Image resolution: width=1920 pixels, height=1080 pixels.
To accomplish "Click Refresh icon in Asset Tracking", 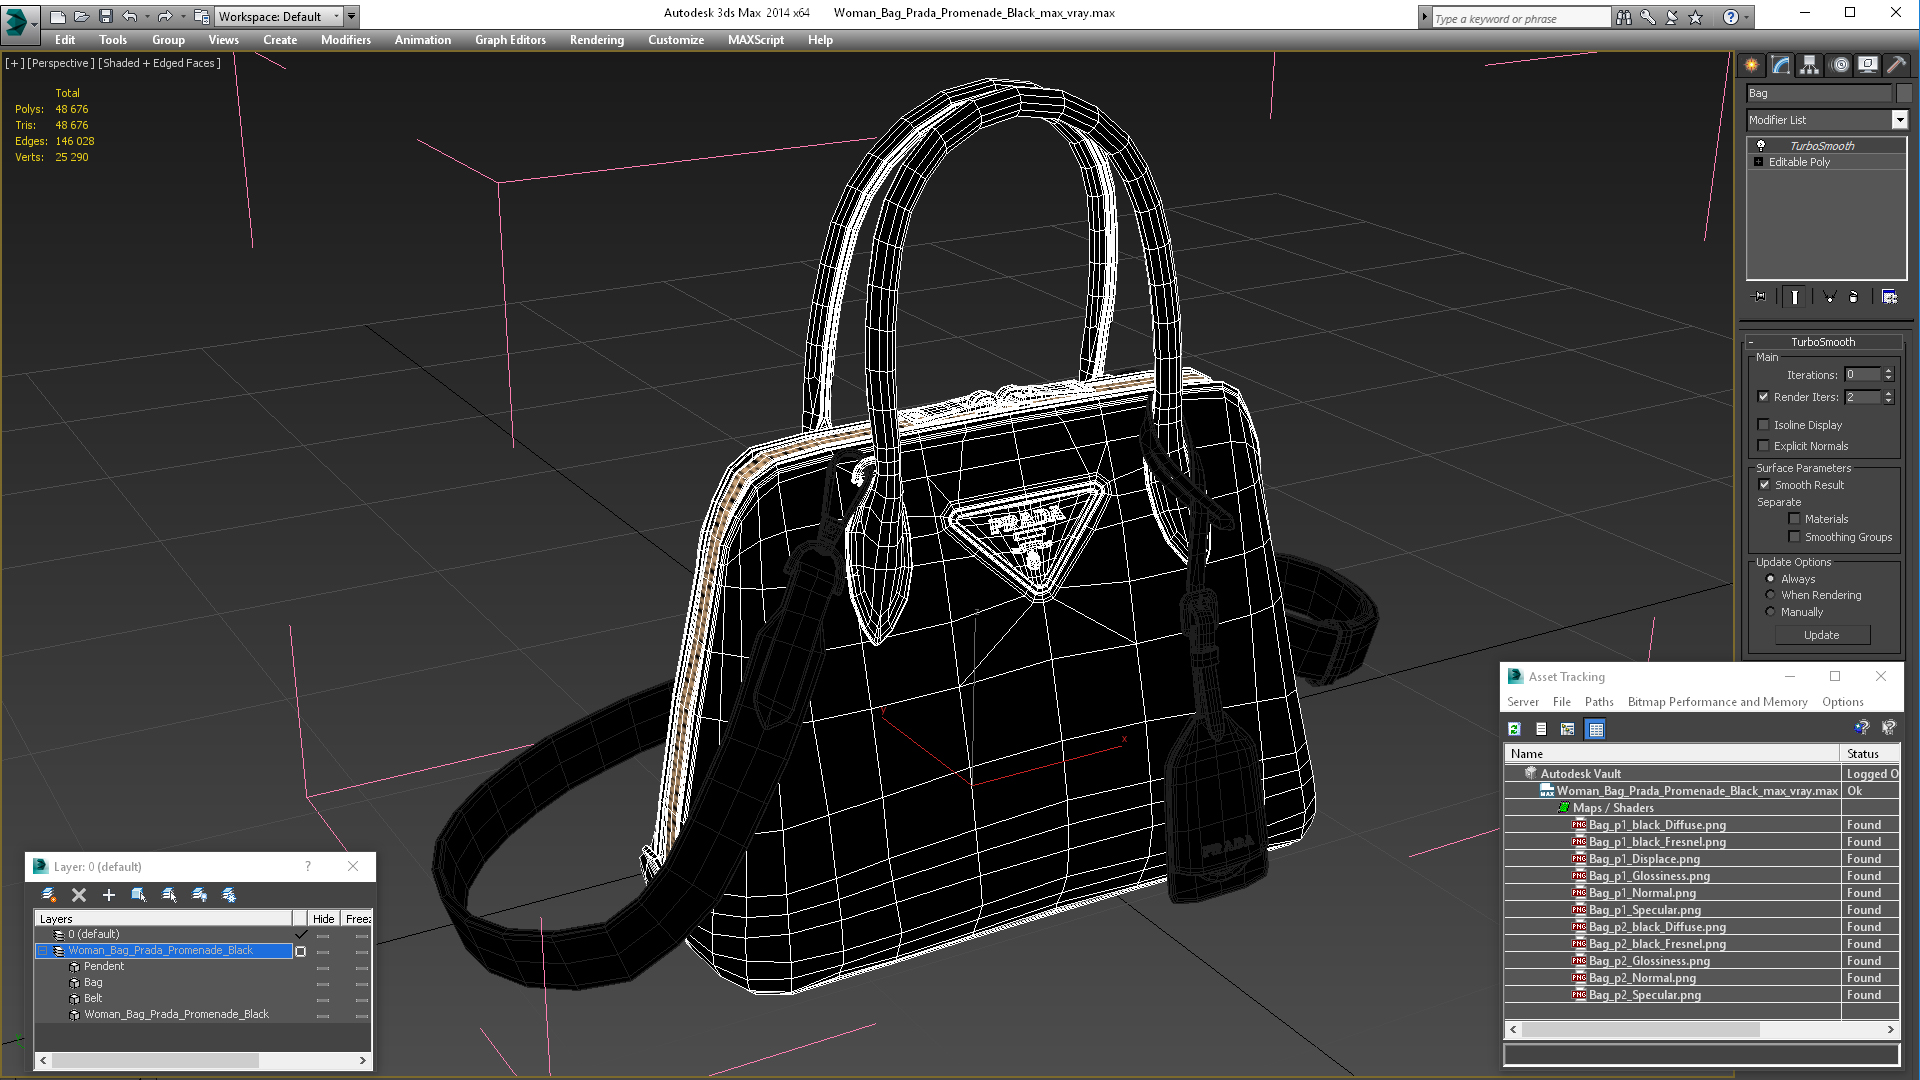I will 1514,729.
